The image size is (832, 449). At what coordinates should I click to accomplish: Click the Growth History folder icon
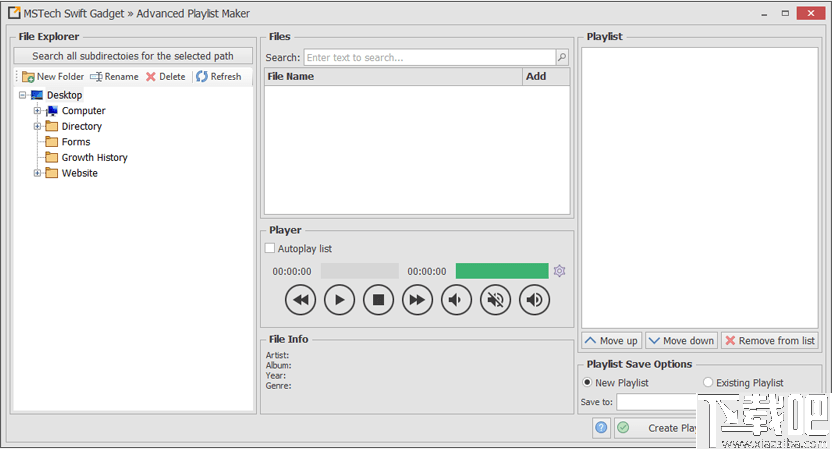point(51,157)
